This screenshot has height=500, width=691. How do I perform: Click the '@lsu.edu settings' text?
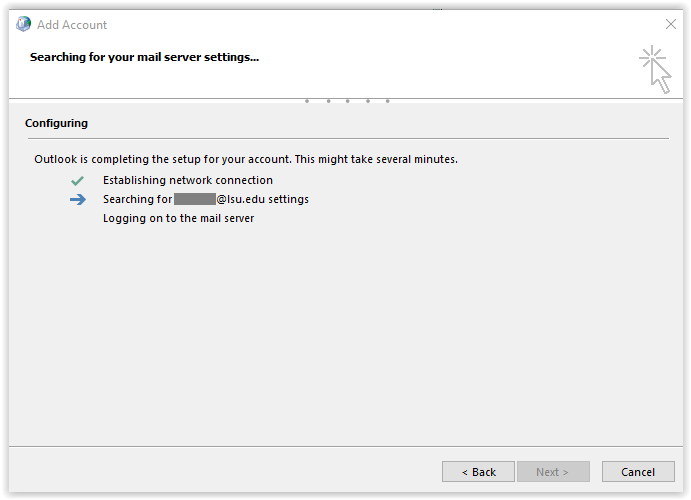[263, 199]
